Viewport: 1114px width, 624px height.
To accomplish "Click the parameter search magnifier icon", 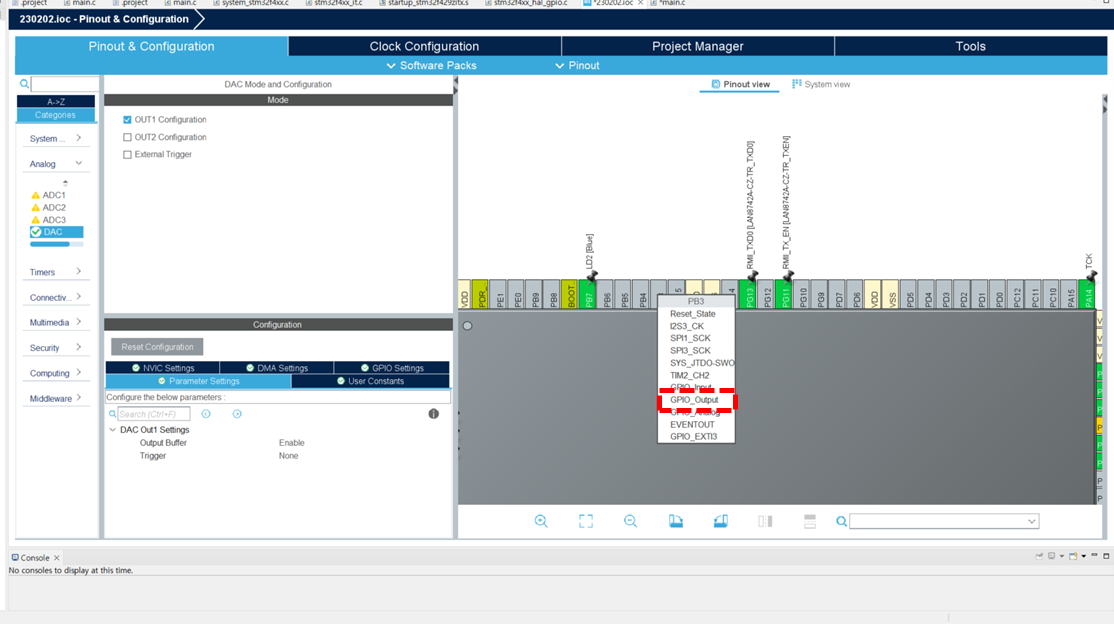I will (112, 414).
